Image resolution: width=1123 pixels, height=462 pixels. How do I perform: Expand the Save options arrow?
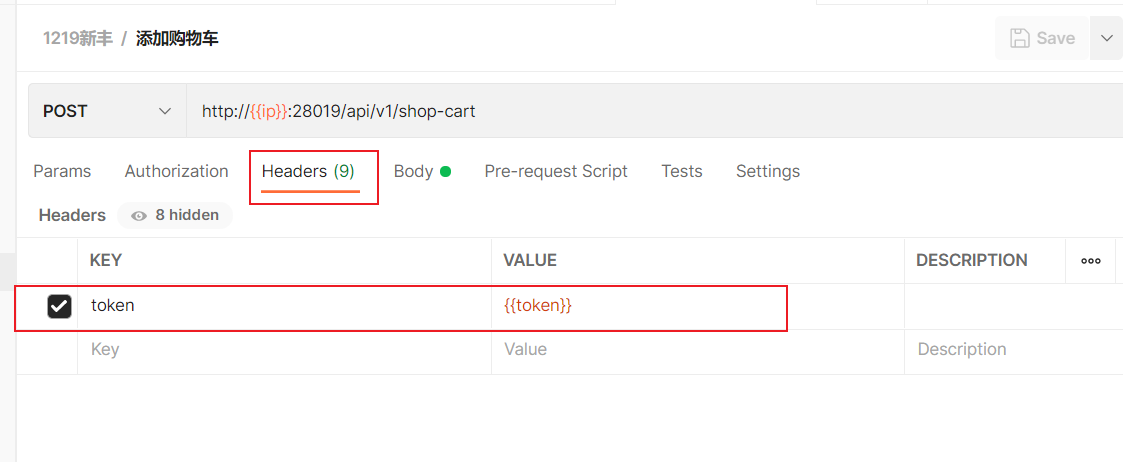(x=1107, y=38)
